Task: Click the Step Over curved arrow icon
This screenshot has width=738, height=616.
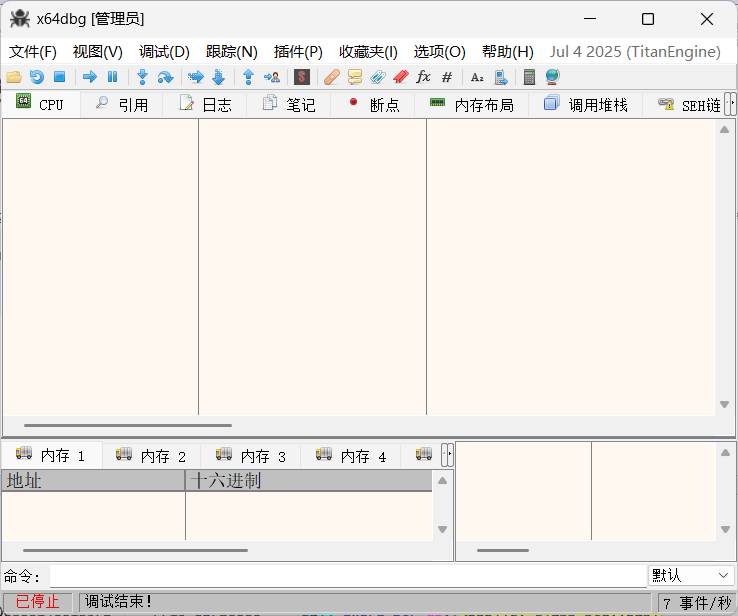Action: pyautogui.click(x=165, y=77)
